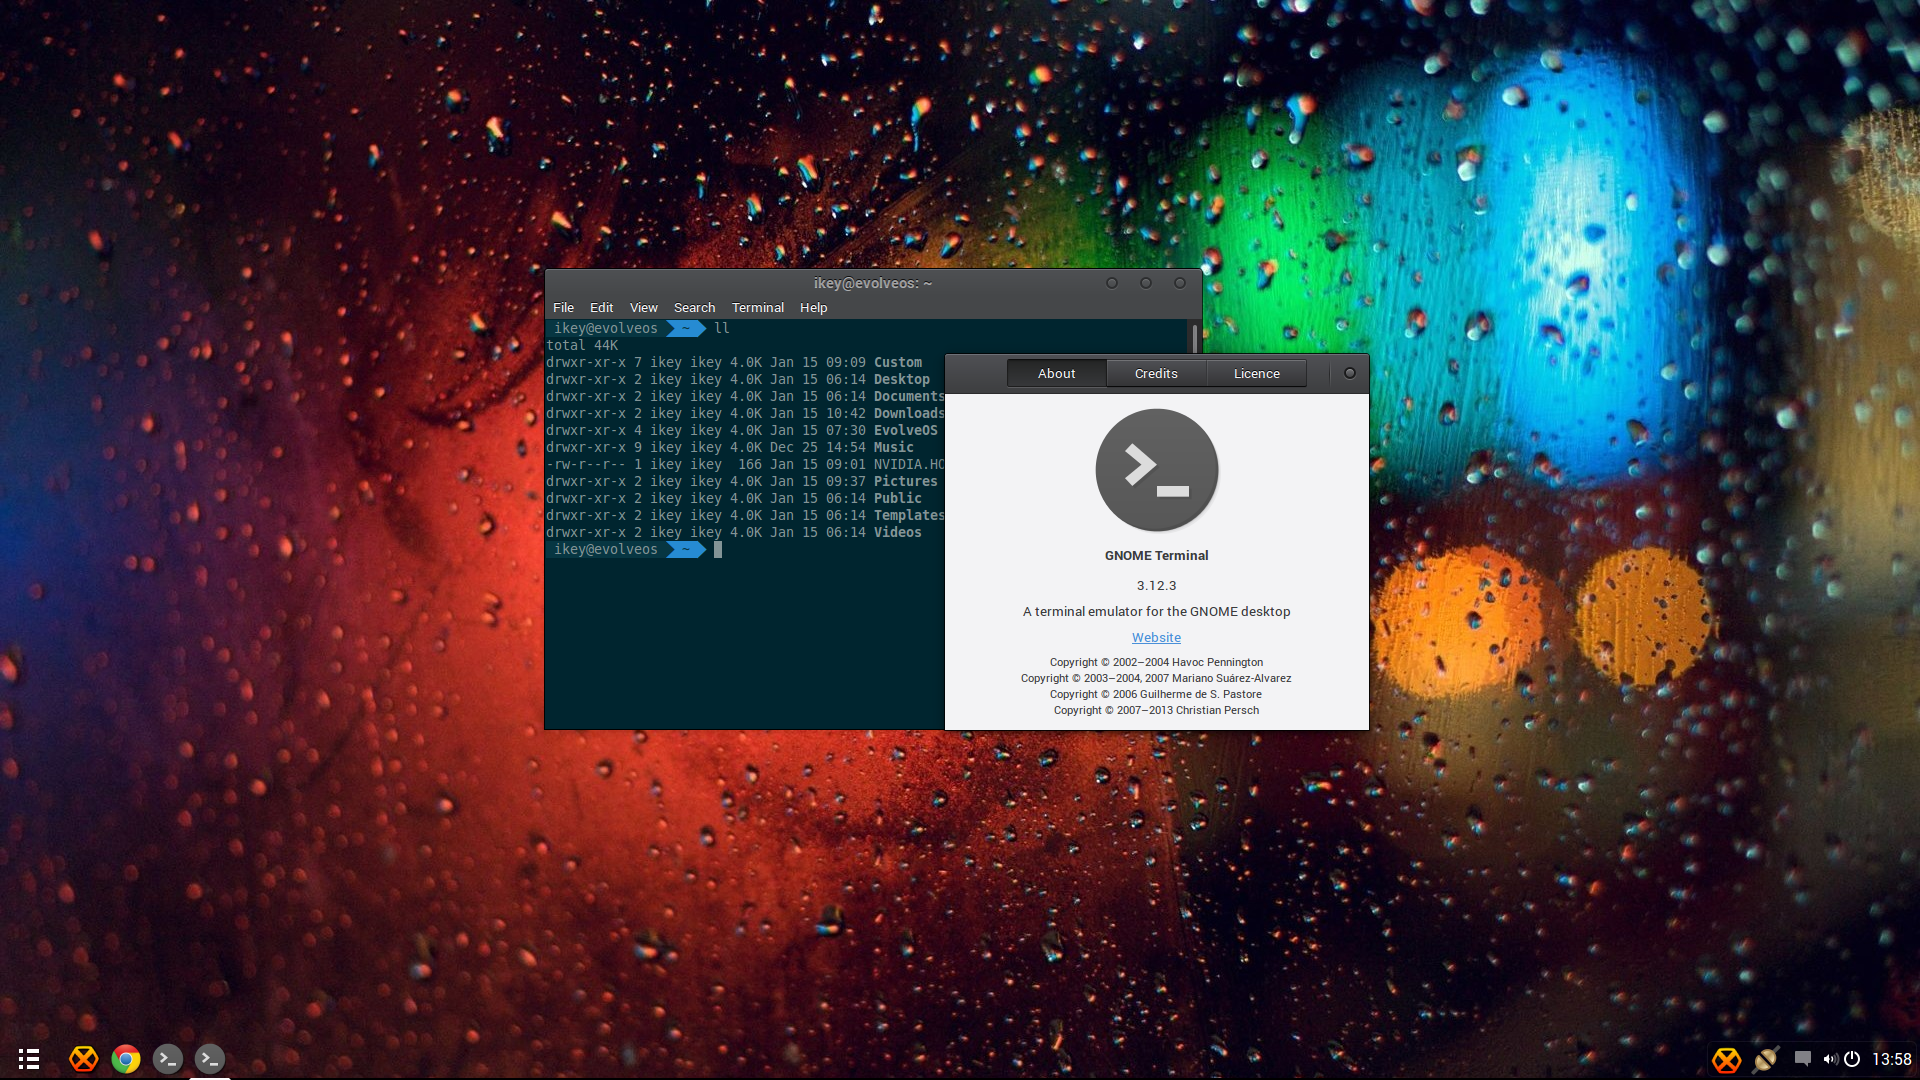Viewport: 1920px width, 1080px height.
Task: Open the Website link in About dialog
Action: coord(1156,638)
